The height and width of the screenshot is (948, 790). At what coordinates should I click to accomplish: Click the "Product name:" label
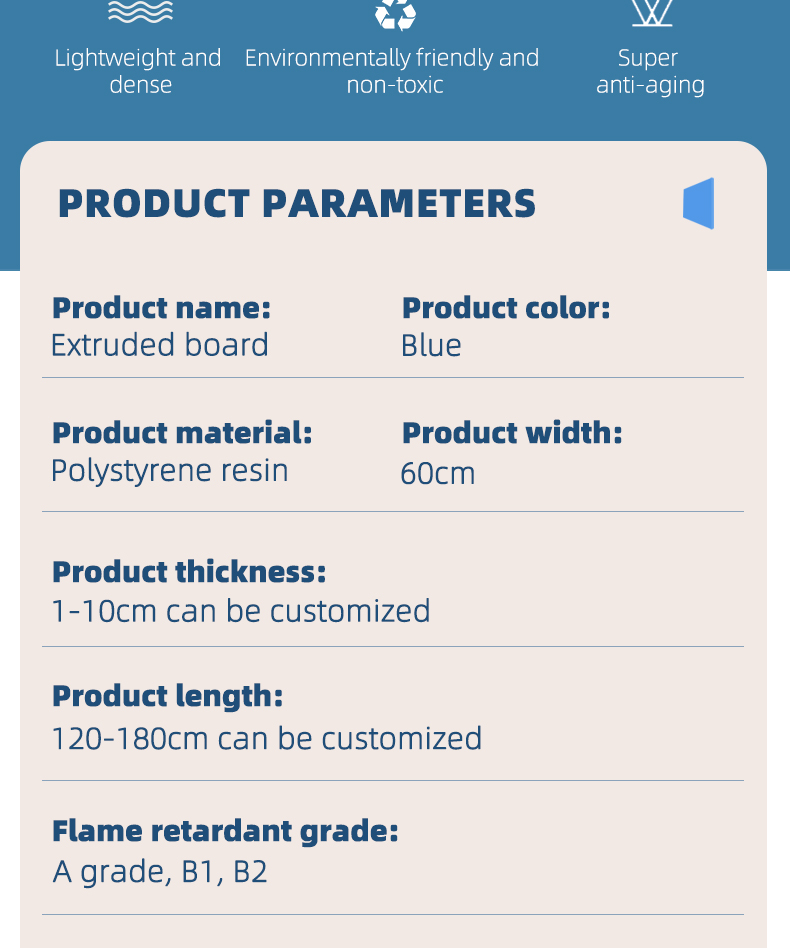coord(161,308)
